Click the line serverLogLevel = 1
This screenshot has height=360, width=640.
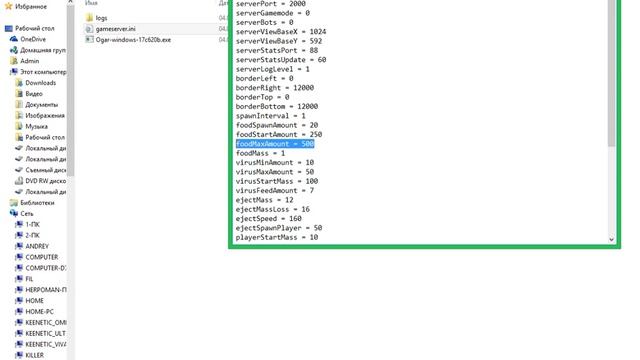coord(272,69)
